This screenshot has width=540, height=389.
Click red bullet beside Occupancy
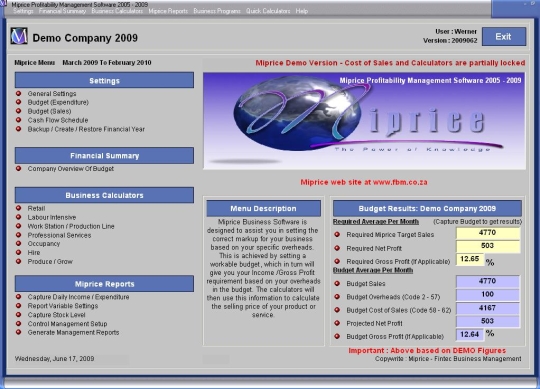[x=19, y=243]
